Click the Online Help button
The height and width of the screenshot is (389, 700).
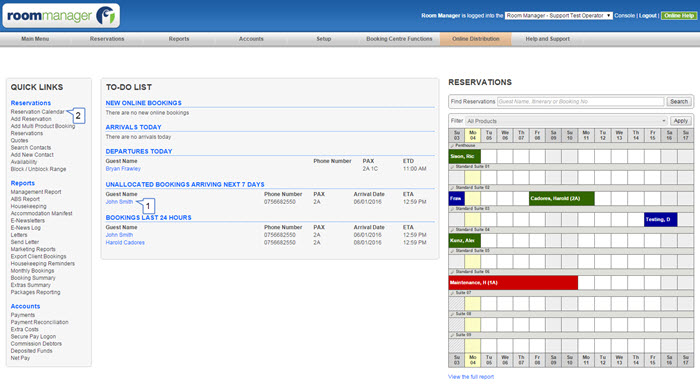point(679,16)
